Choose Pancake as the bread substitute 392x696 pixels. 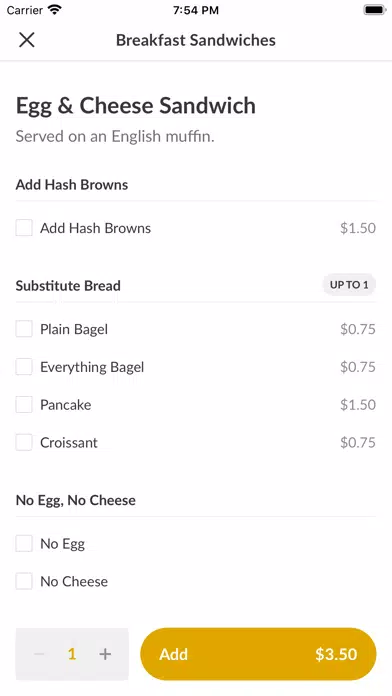pyautogui.click(x=24, y=404)
